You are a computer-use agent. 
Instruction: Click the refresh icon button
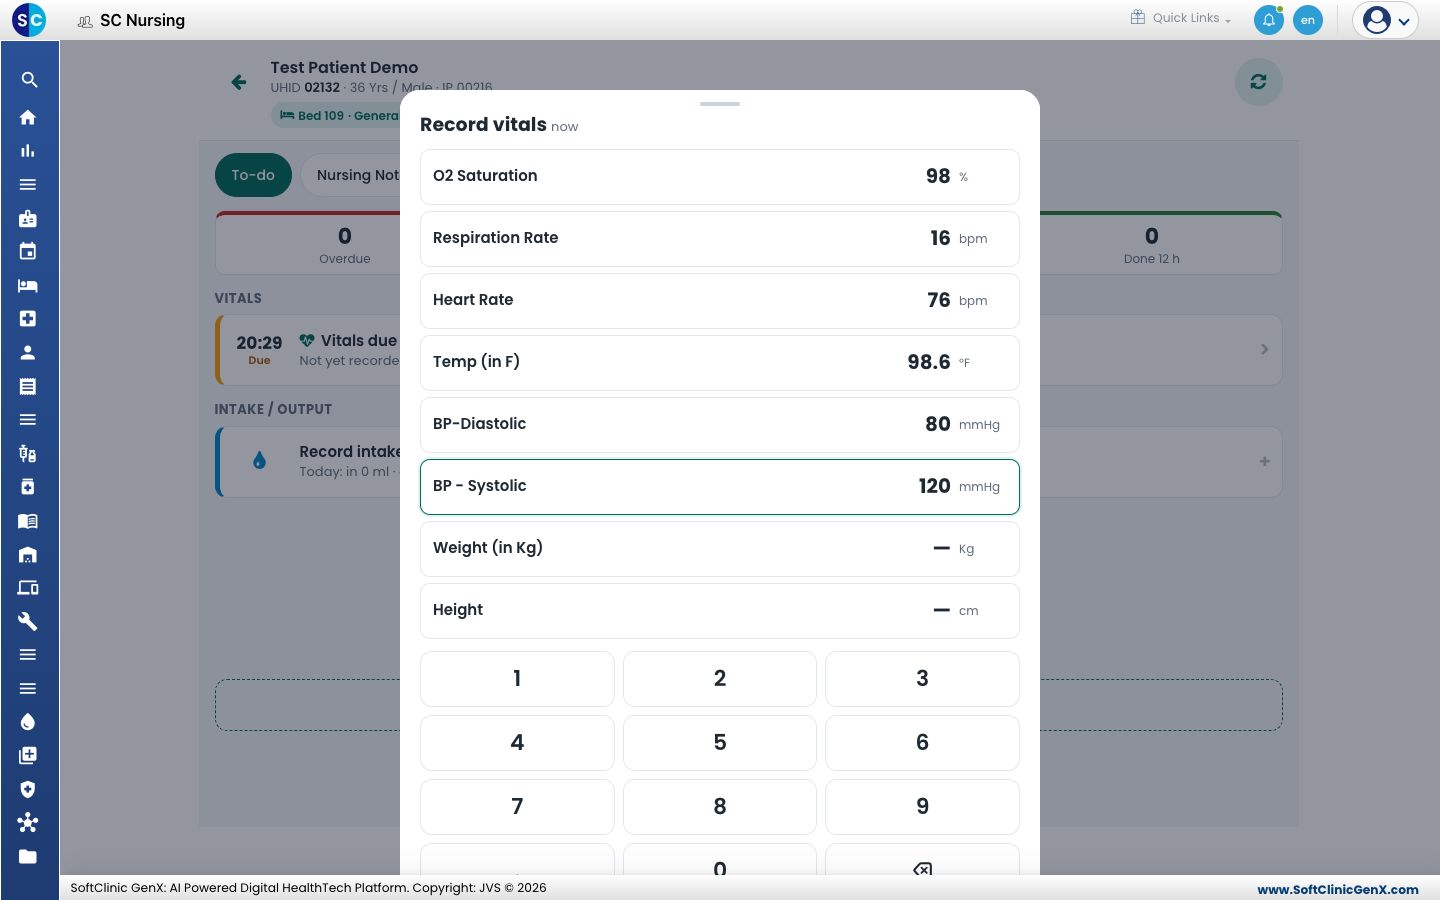pyautogui.click(x=1258, y=82)
